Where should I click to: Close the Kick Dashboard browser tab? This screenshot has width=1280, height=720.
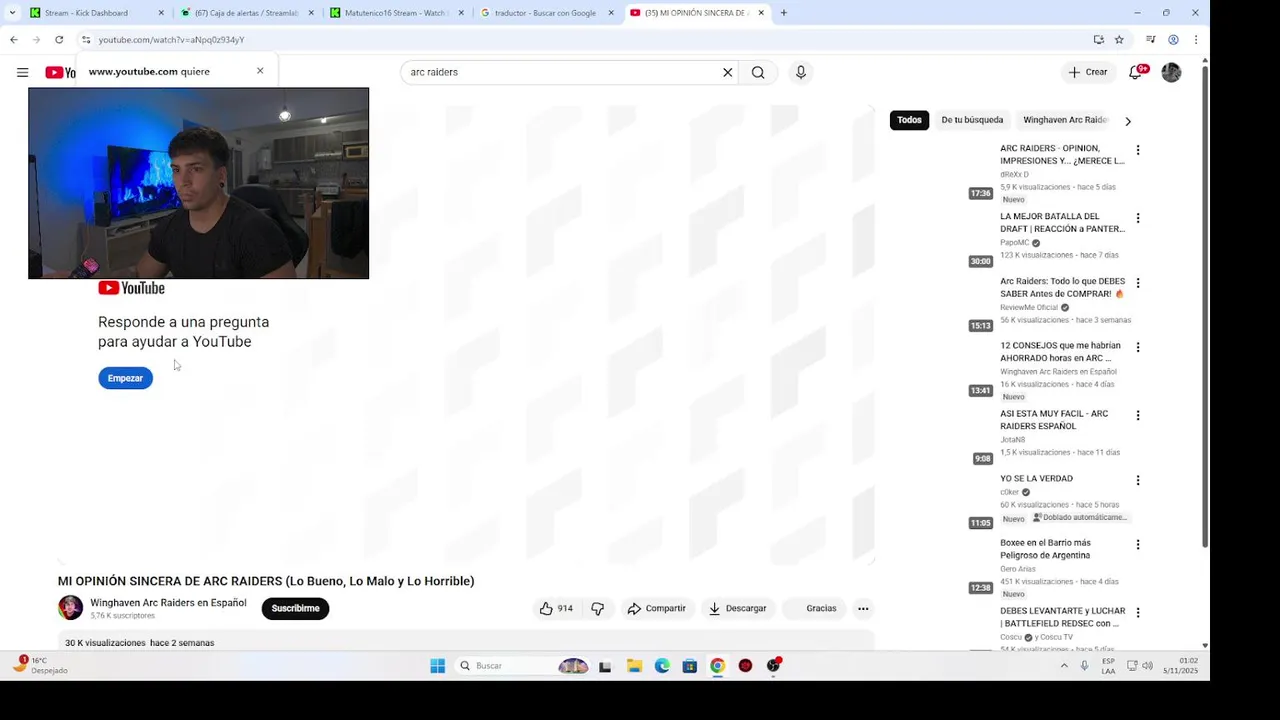[x=161, y=13]
